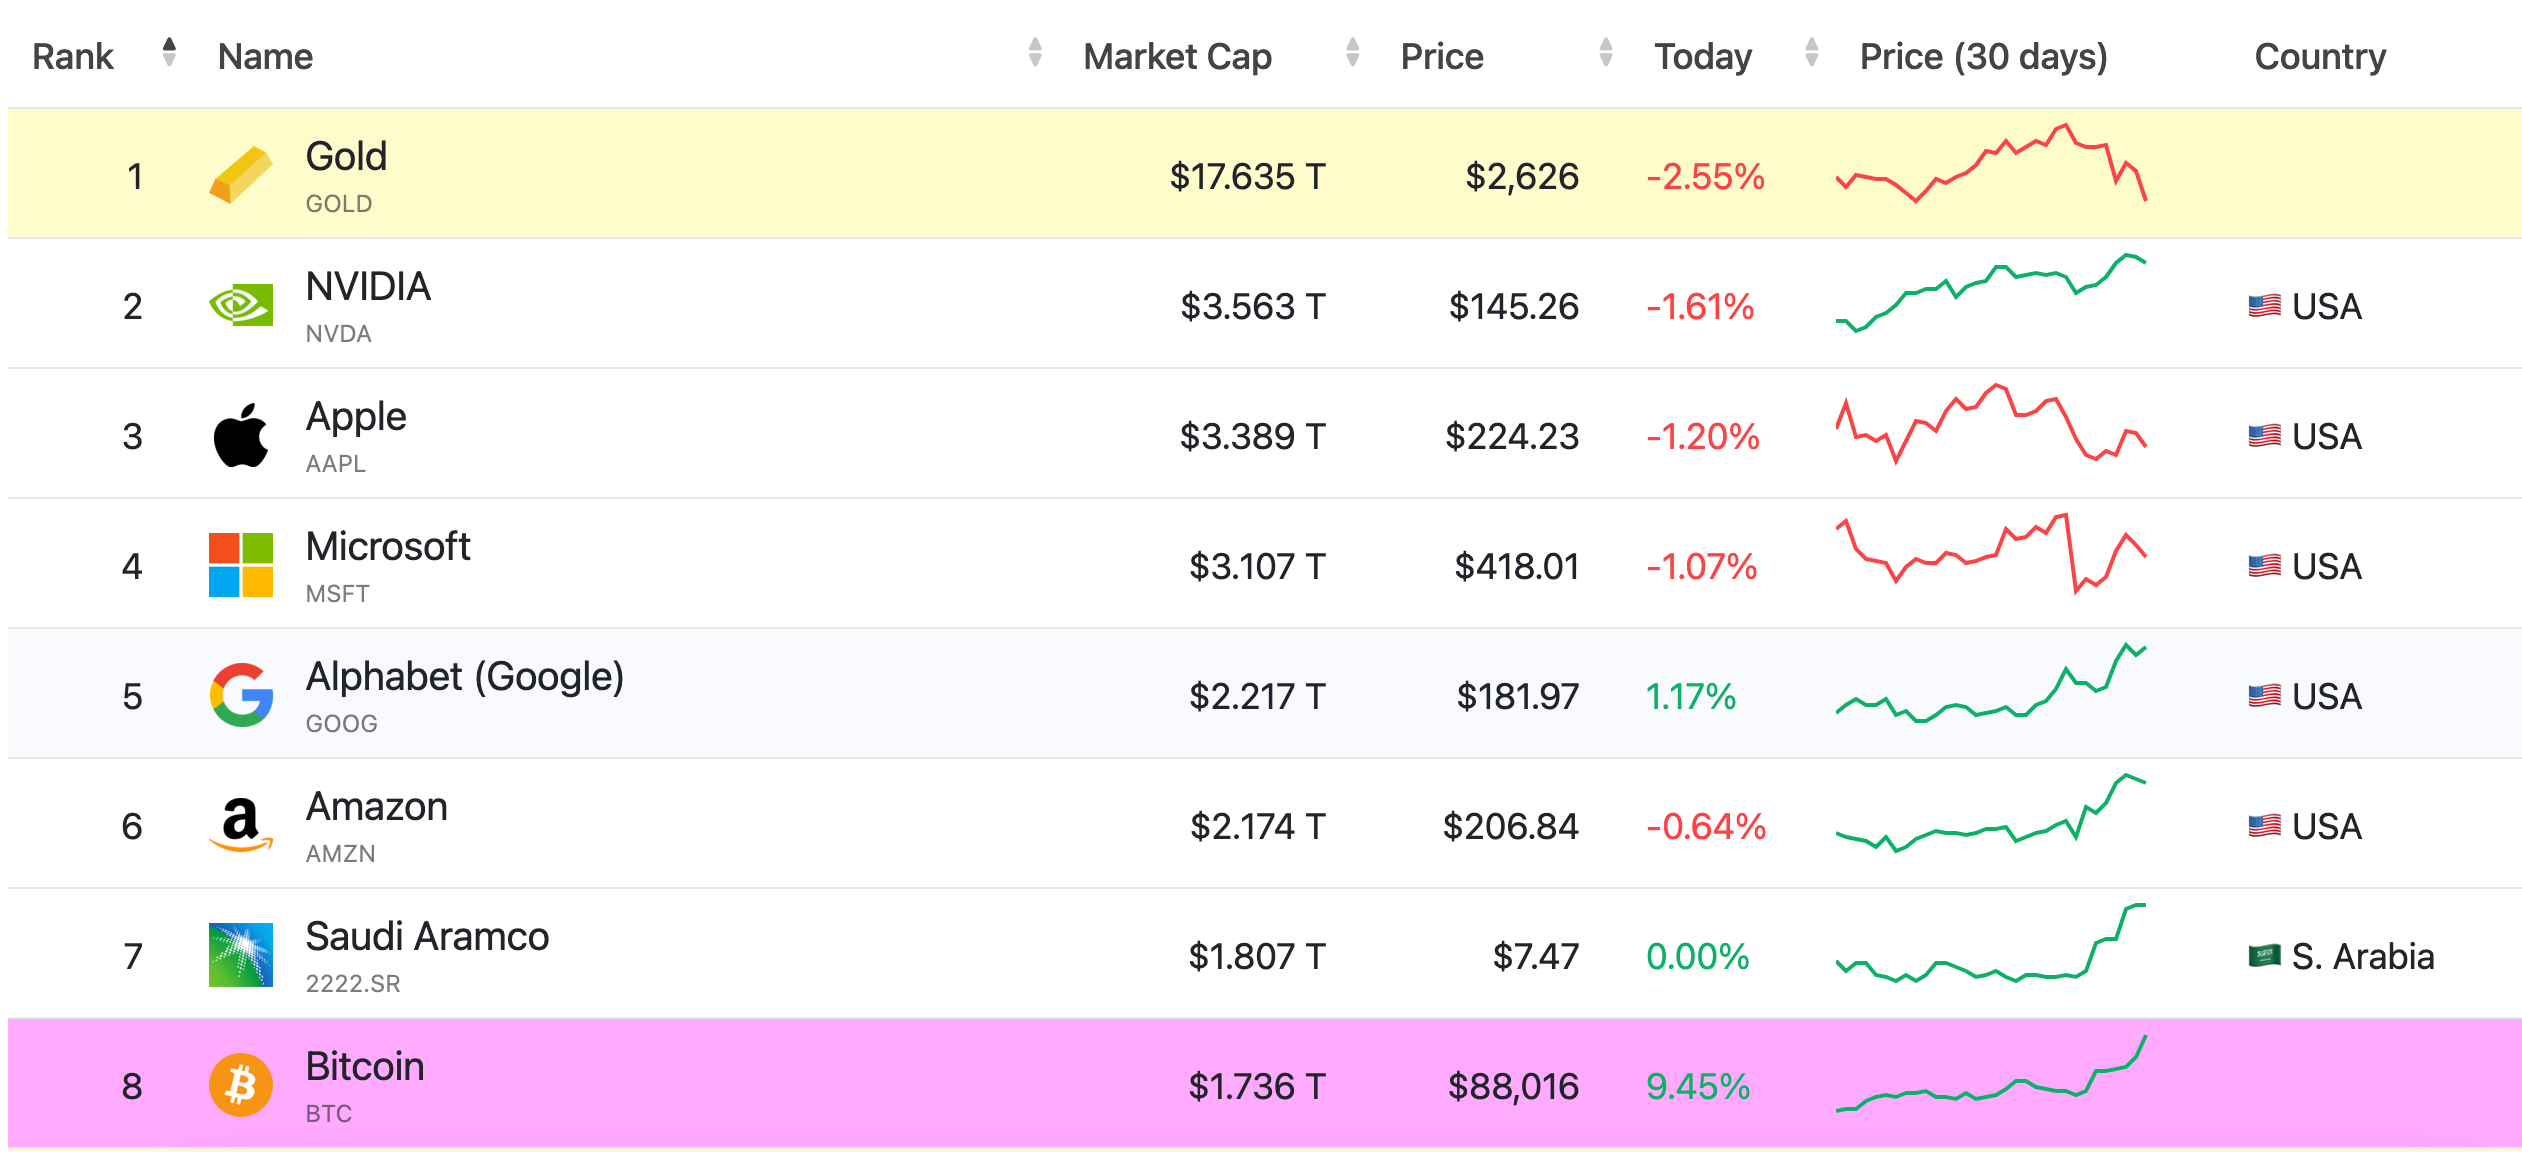Click the Rank column header
Viewport: 2522px width, 1152px height.
coord(73,56)
